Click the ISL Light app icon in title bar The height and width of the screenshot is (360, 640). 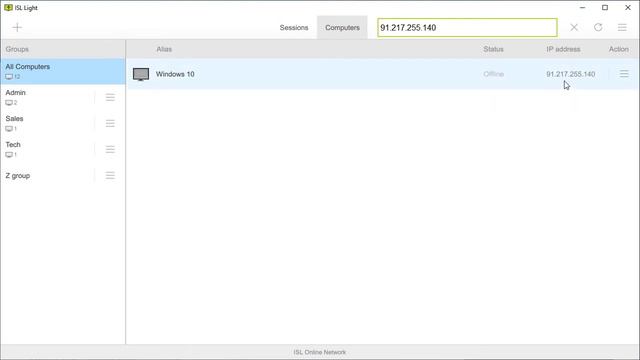[8, 7]
